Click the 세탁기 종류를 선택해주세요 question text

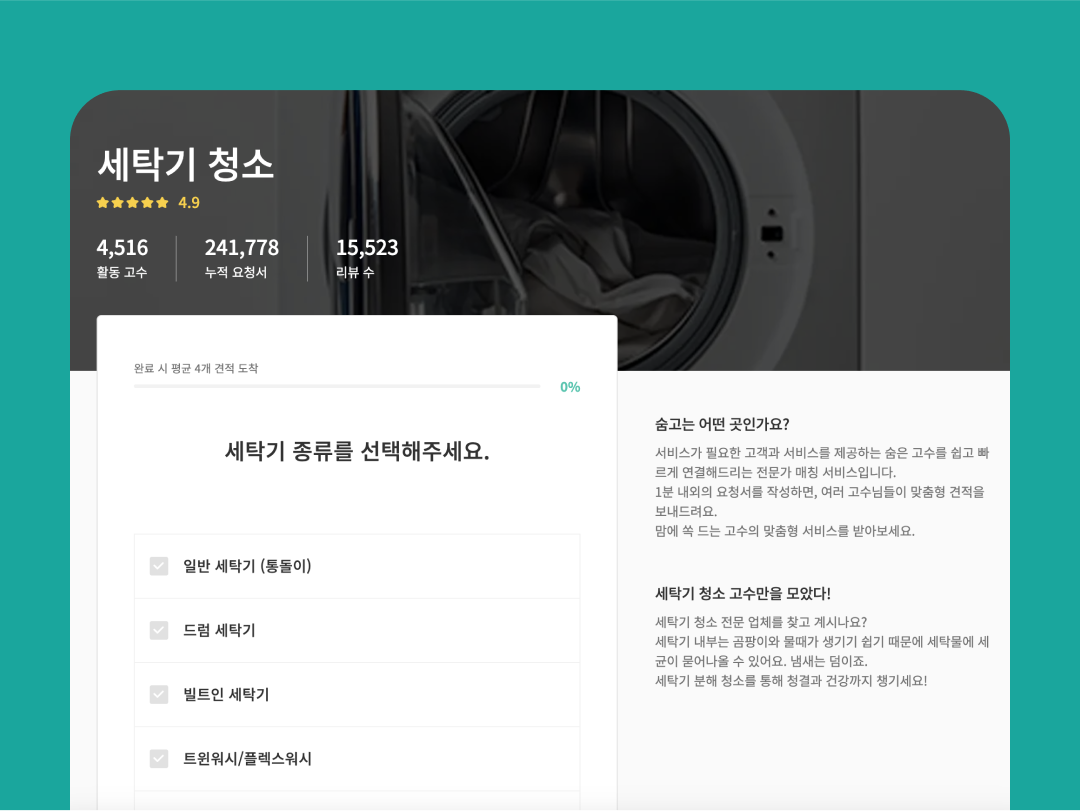(356, 451)
